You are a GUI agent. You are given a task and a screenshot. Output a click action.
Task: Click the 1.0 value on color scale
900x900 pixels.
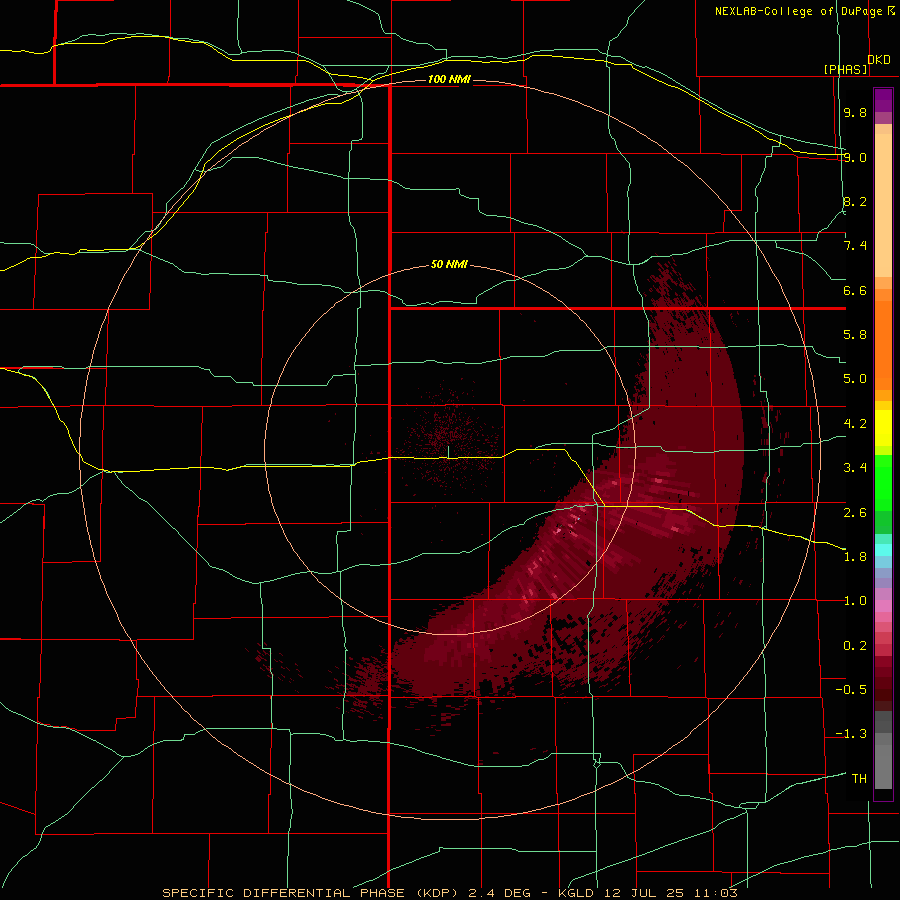855,601
